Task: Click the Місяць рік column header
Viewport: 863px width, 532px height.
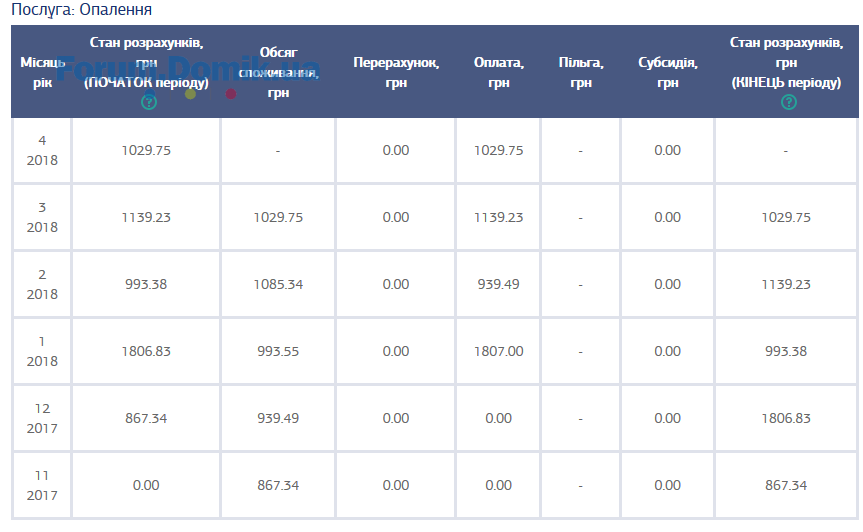Action: pos(42,72)
